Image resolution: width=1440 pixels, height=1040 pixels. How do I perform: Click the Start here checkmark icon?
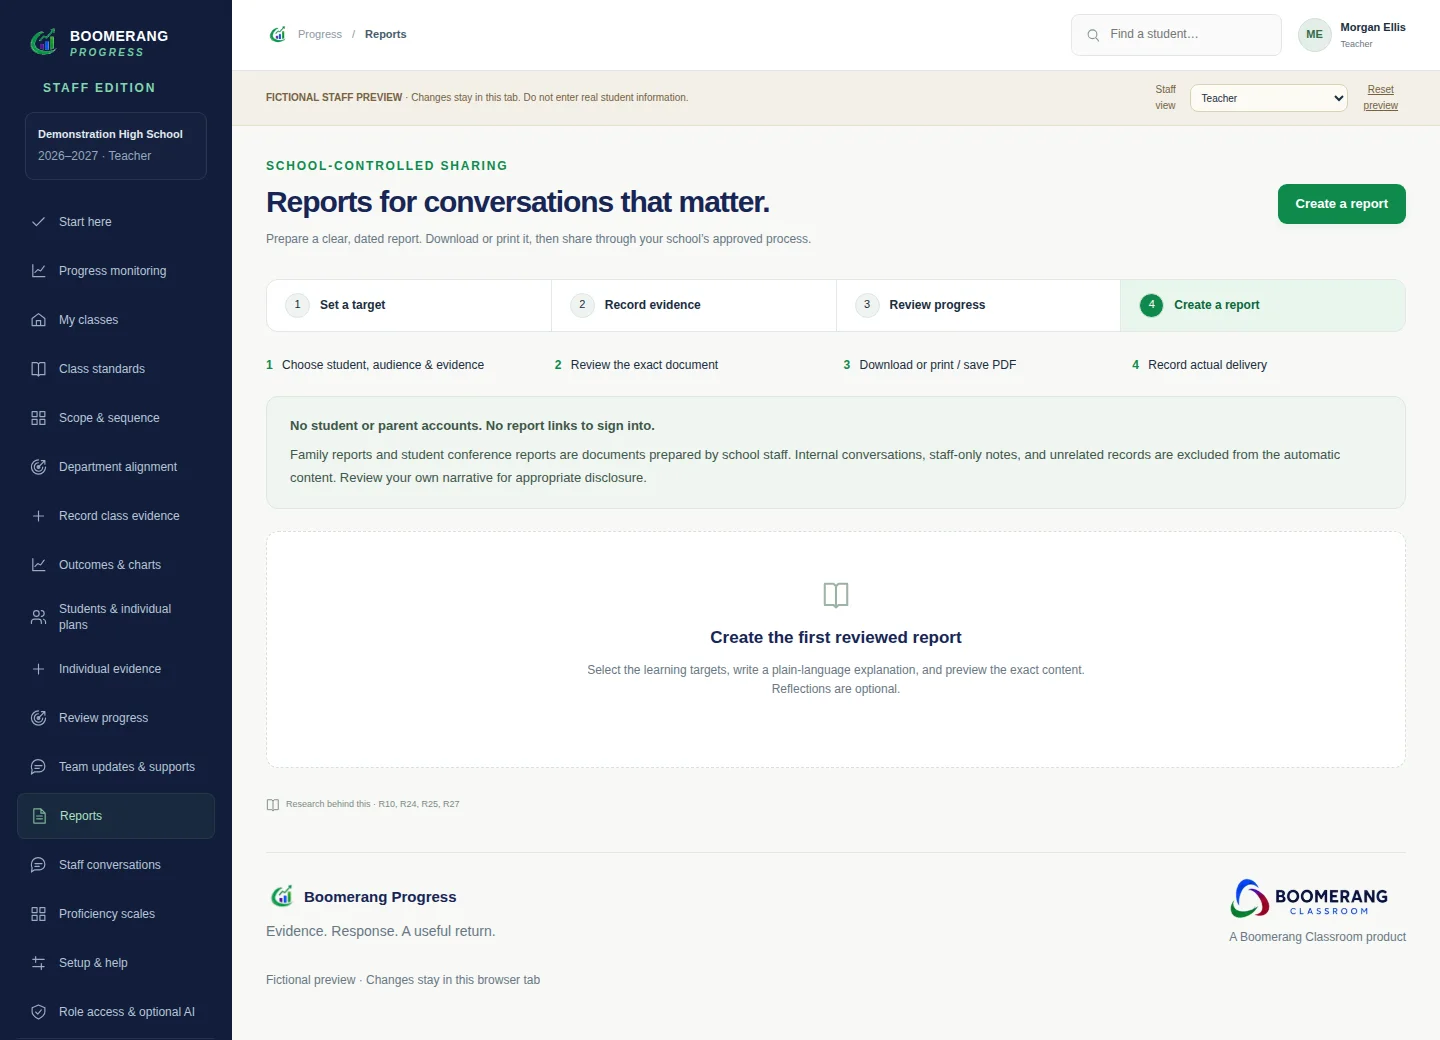tap(38, 222)
